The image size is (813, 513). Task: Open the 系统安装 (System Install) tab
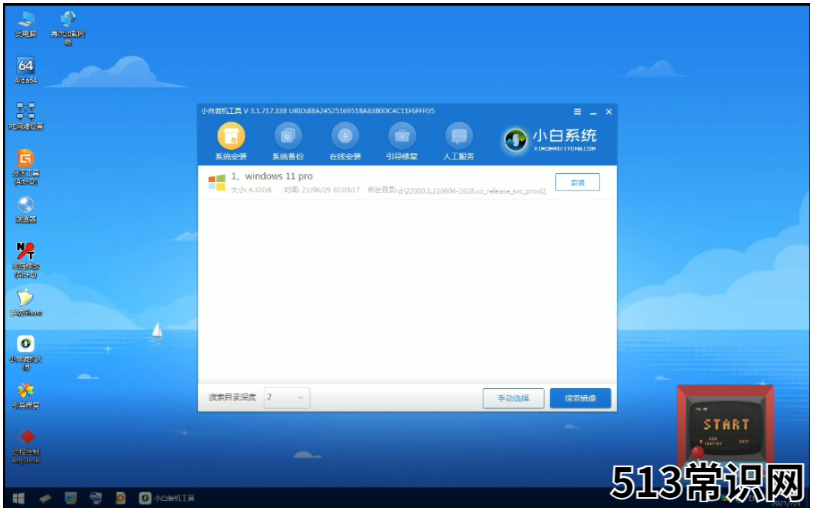pyautogui.click(x=230, y=141)
